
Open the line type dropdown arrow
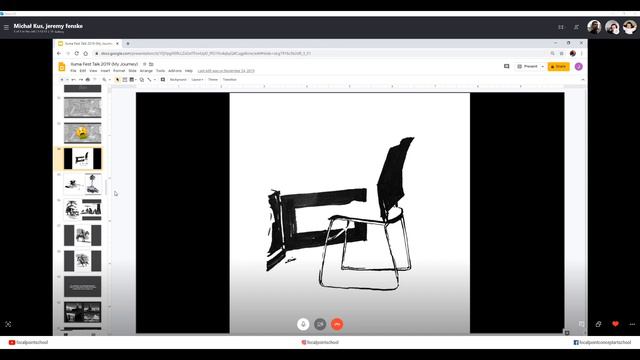pyautogui.click(x=155, y=80)
